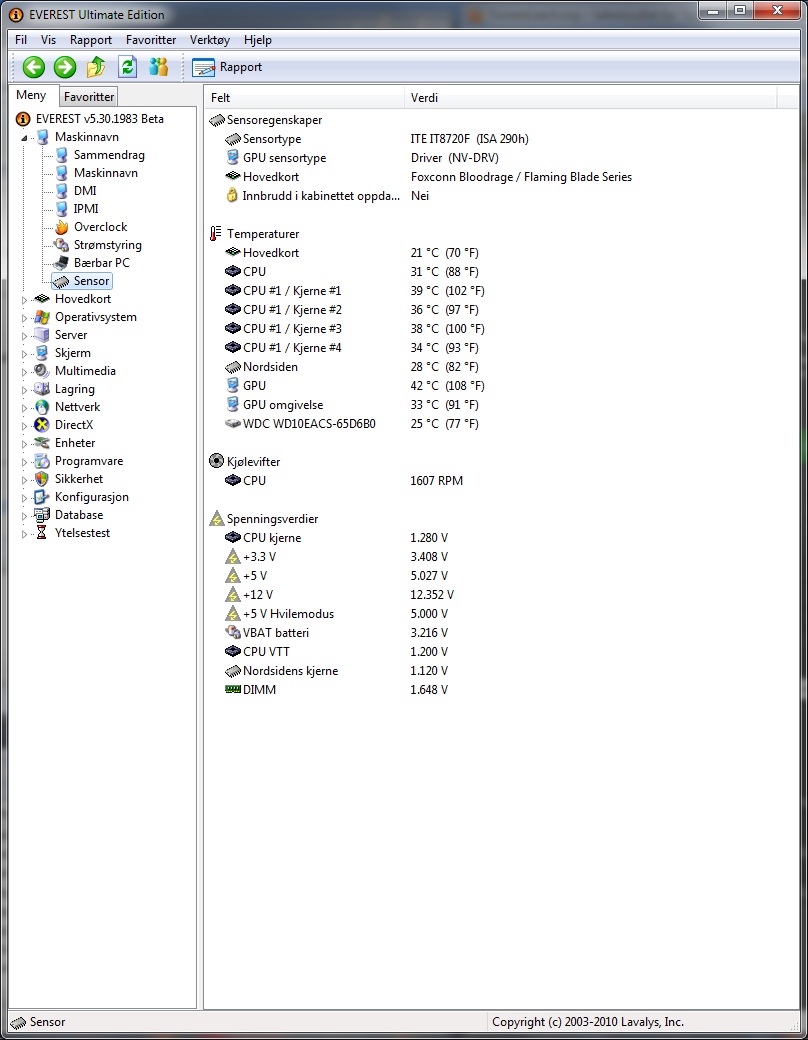Click the Temperaturer thermometer icon
The width and height of the screenshot is (808, 1040).
click(216, 233)
